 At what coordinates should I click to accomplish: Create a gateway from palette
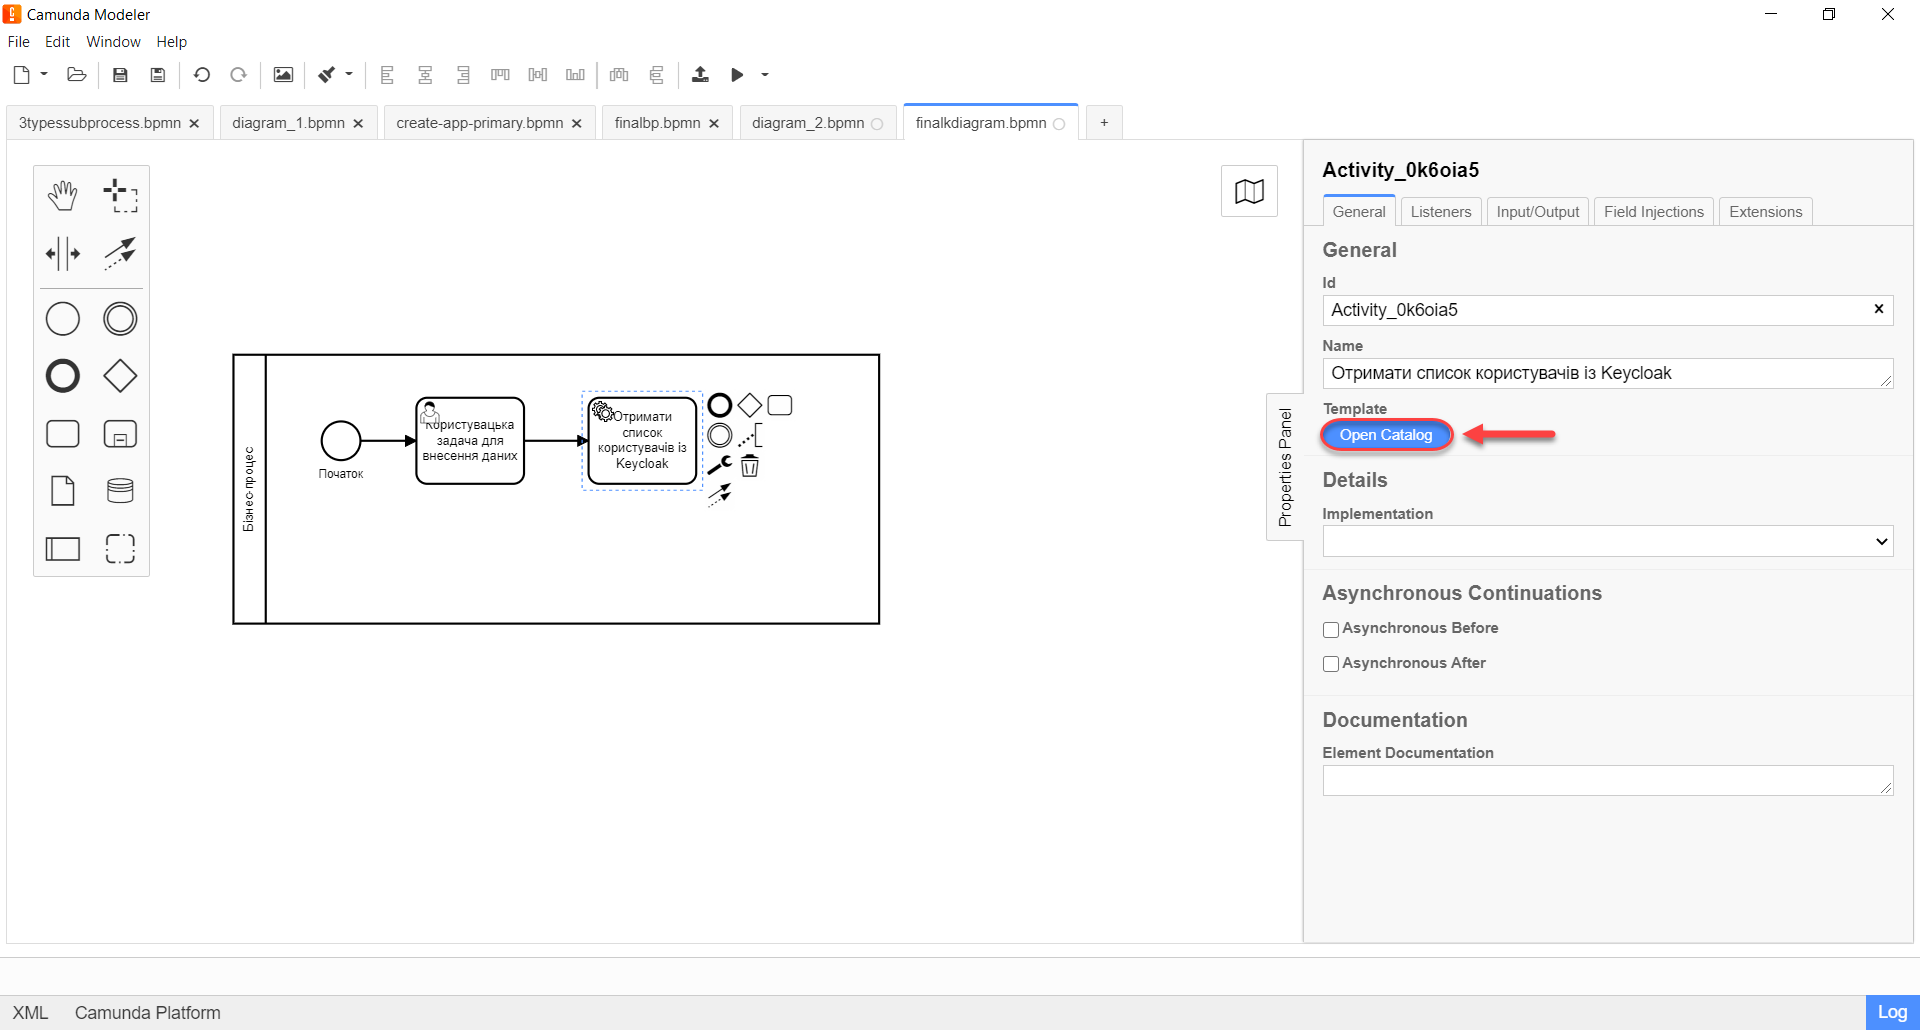[120, 376]
